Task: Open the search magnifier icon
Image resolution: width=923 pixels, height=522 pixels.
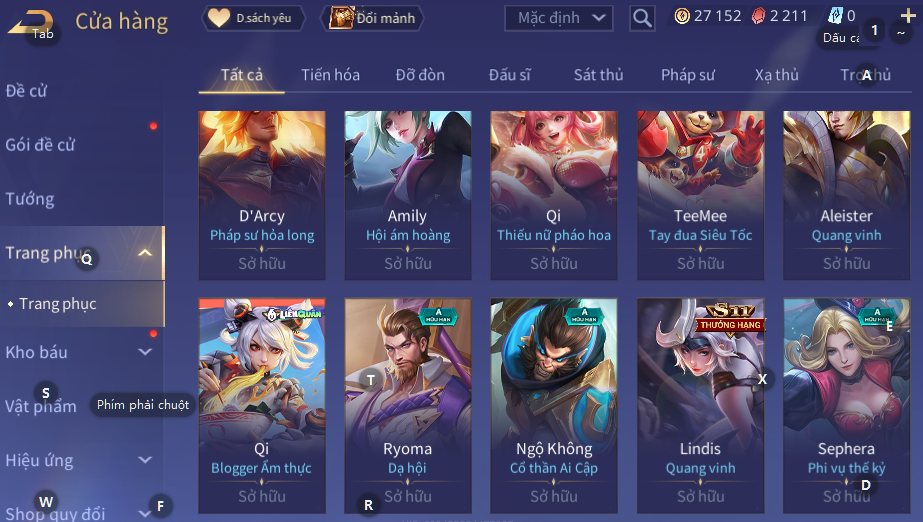Action: [642, 18]
